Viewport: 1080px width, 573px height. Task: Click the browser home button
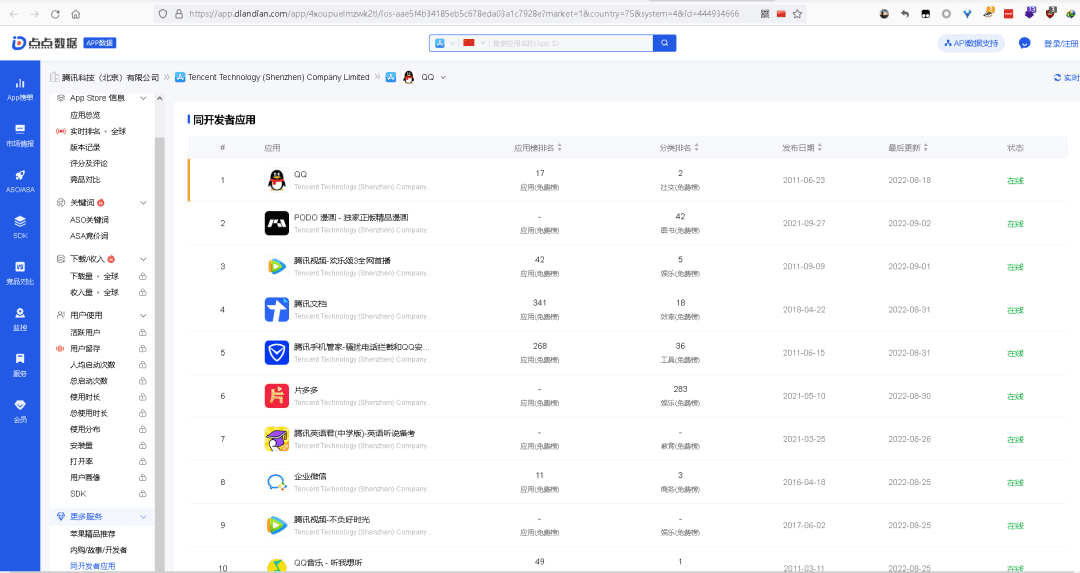(x=76, y=14)
